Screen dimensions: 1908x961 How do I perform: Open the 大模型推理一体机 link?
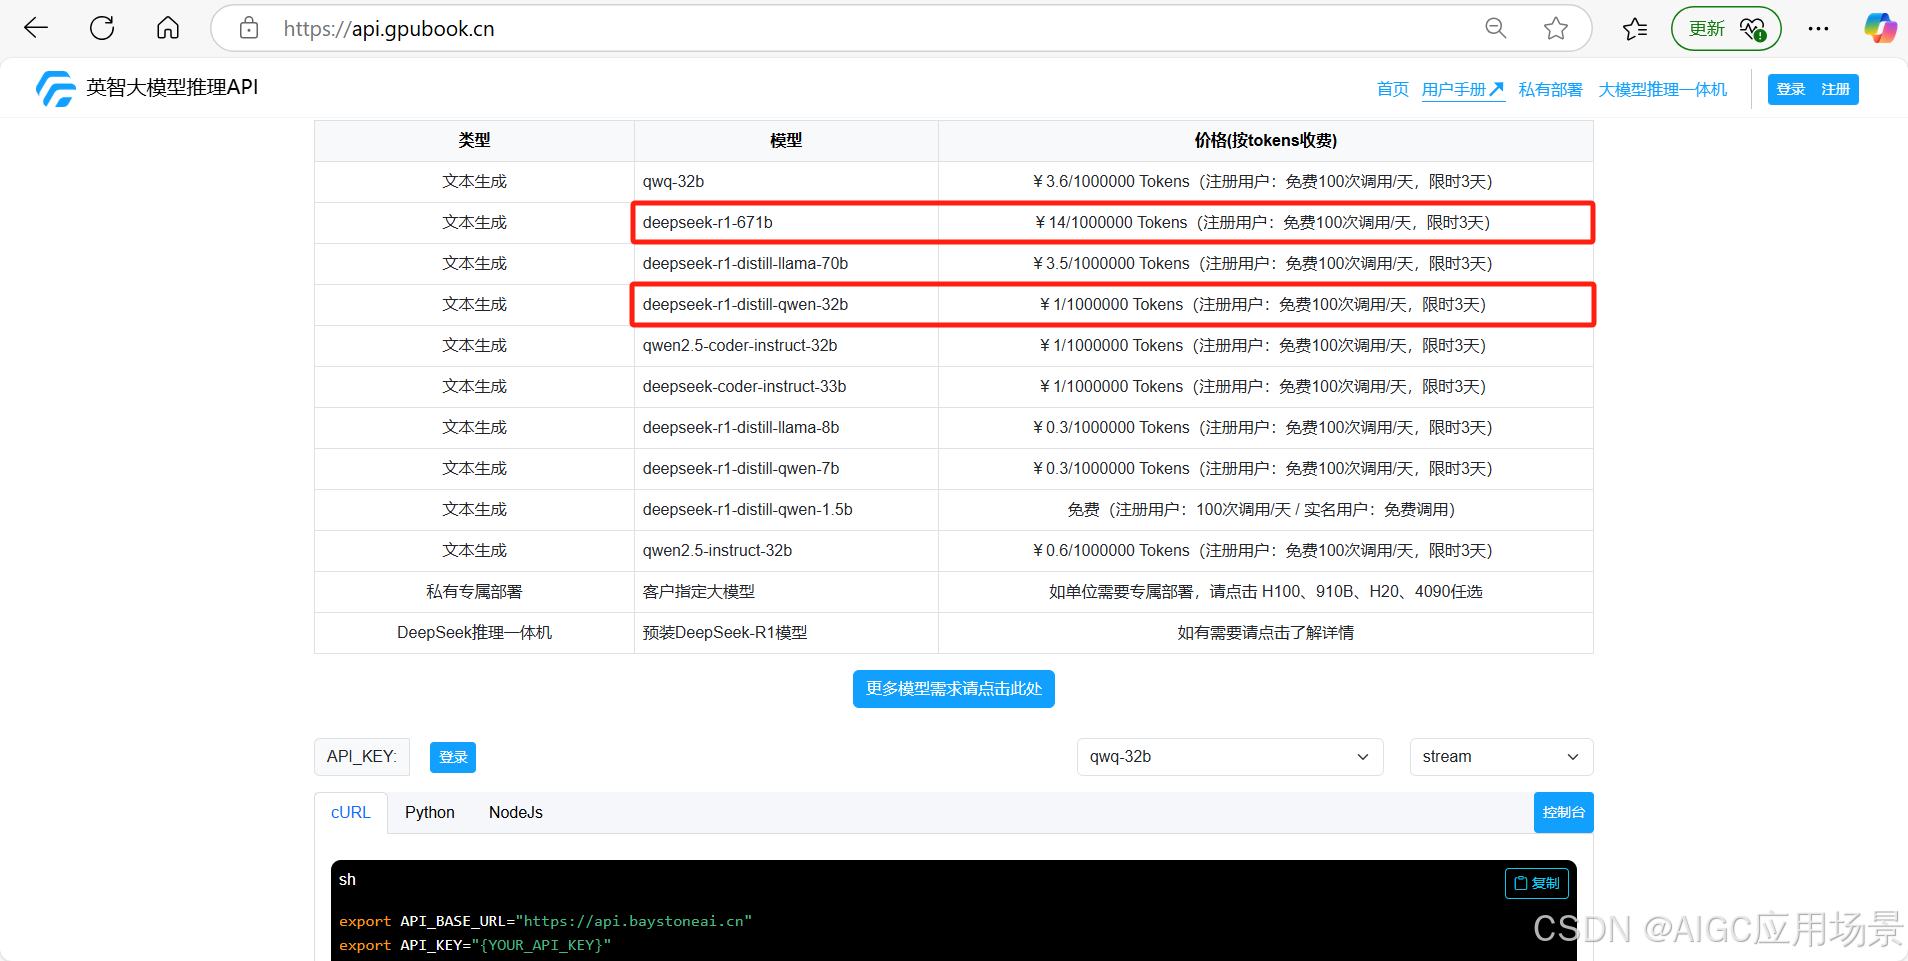pyautogui.click(x=1662, y=89)
